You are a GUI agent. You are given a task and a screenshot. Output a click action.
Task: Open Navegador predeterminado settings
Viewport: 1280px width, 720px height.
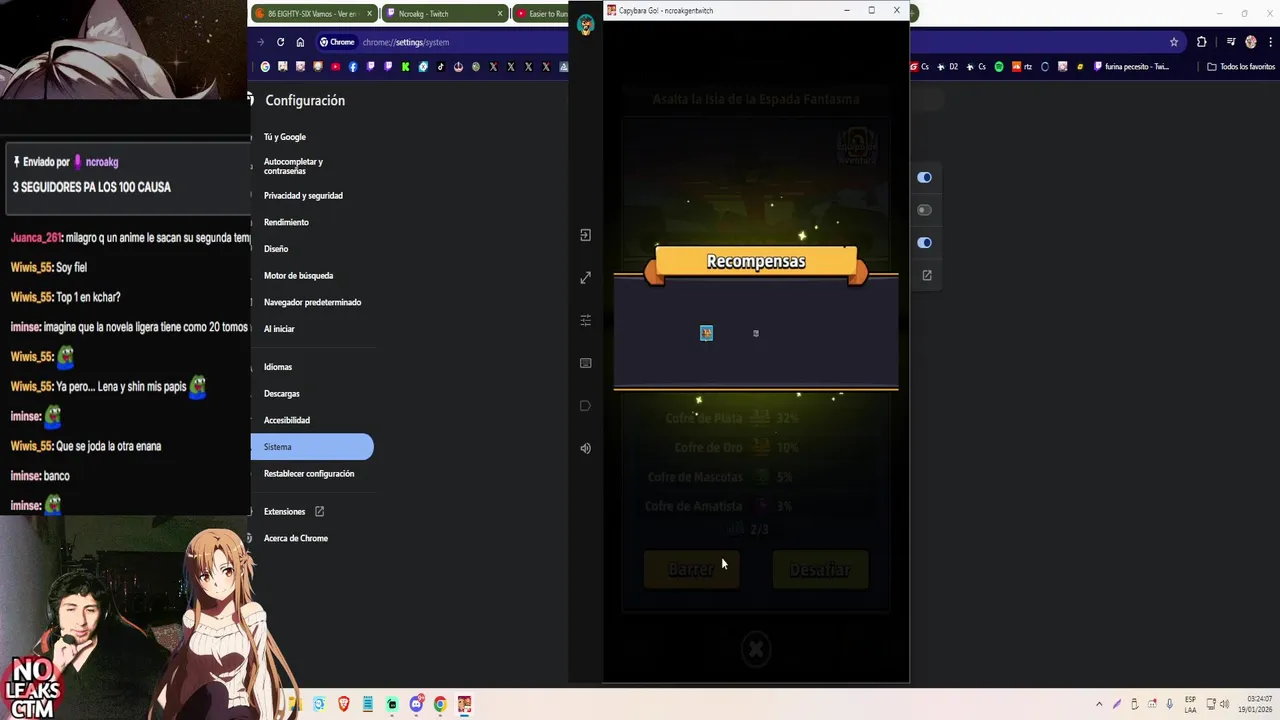[x=312, y=302]
